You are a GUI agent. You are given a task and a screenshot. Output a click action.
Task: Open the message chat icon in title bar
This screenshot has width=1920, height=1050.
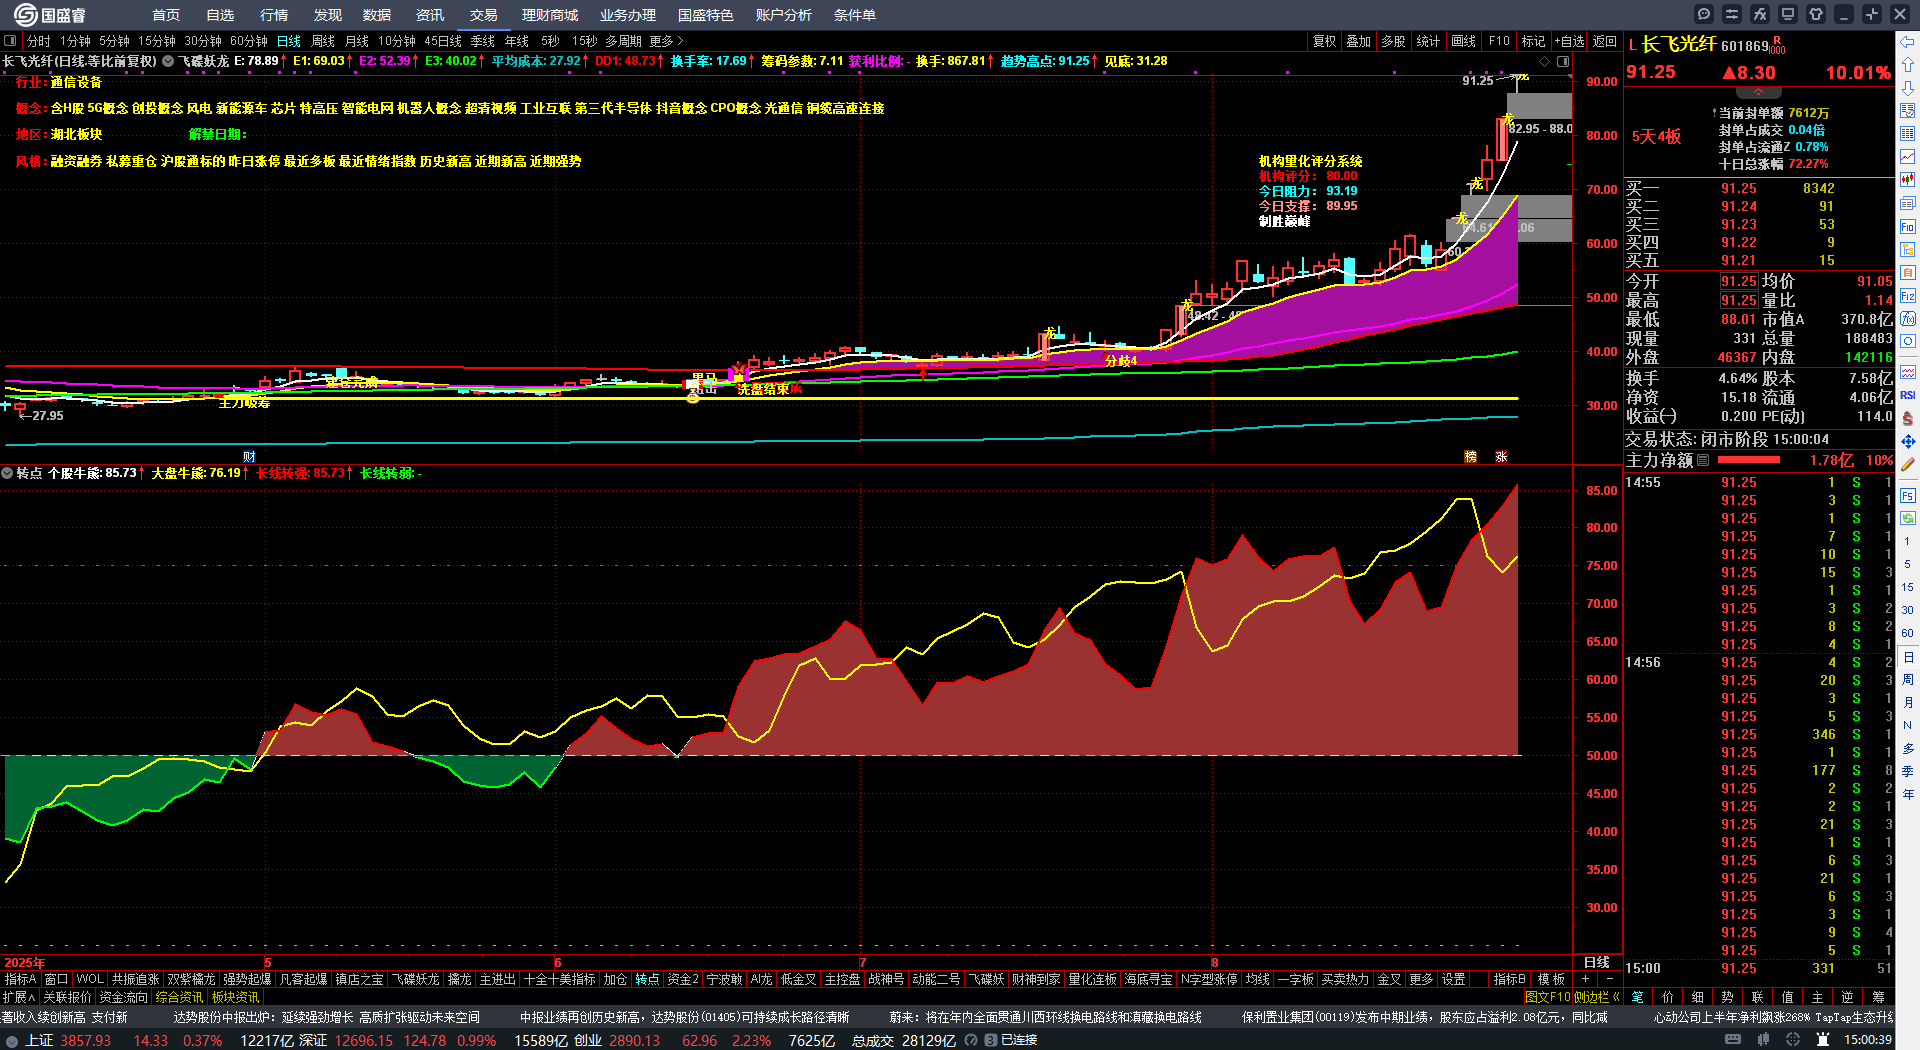pyautogui.click(x=1704, y=14)
